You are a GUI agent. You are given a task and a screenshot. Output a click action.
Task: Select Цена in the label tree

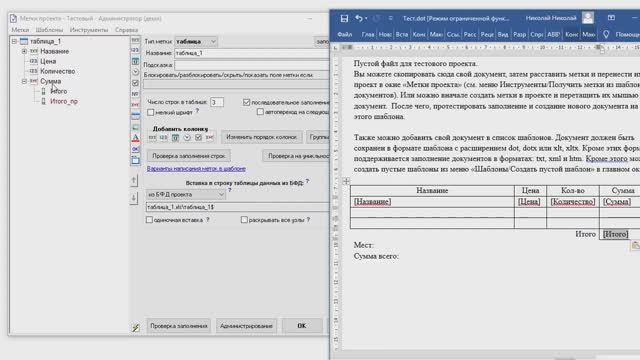(48, 61)
